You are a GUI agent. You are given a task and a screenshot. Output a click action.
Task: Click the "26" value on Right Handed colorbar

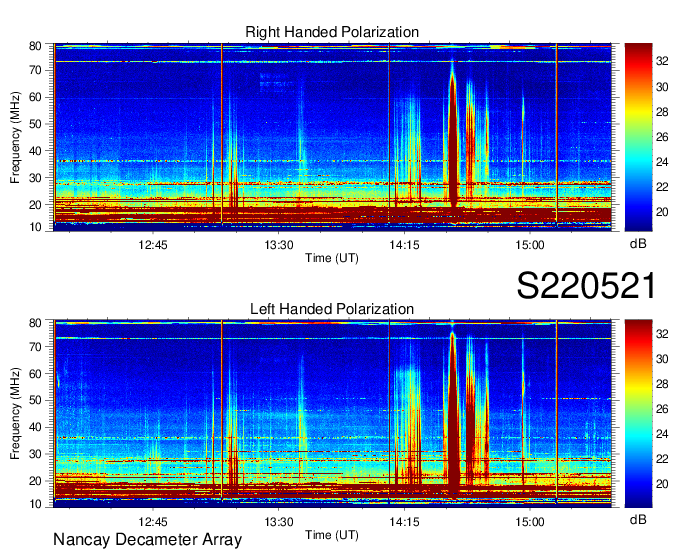662,137
